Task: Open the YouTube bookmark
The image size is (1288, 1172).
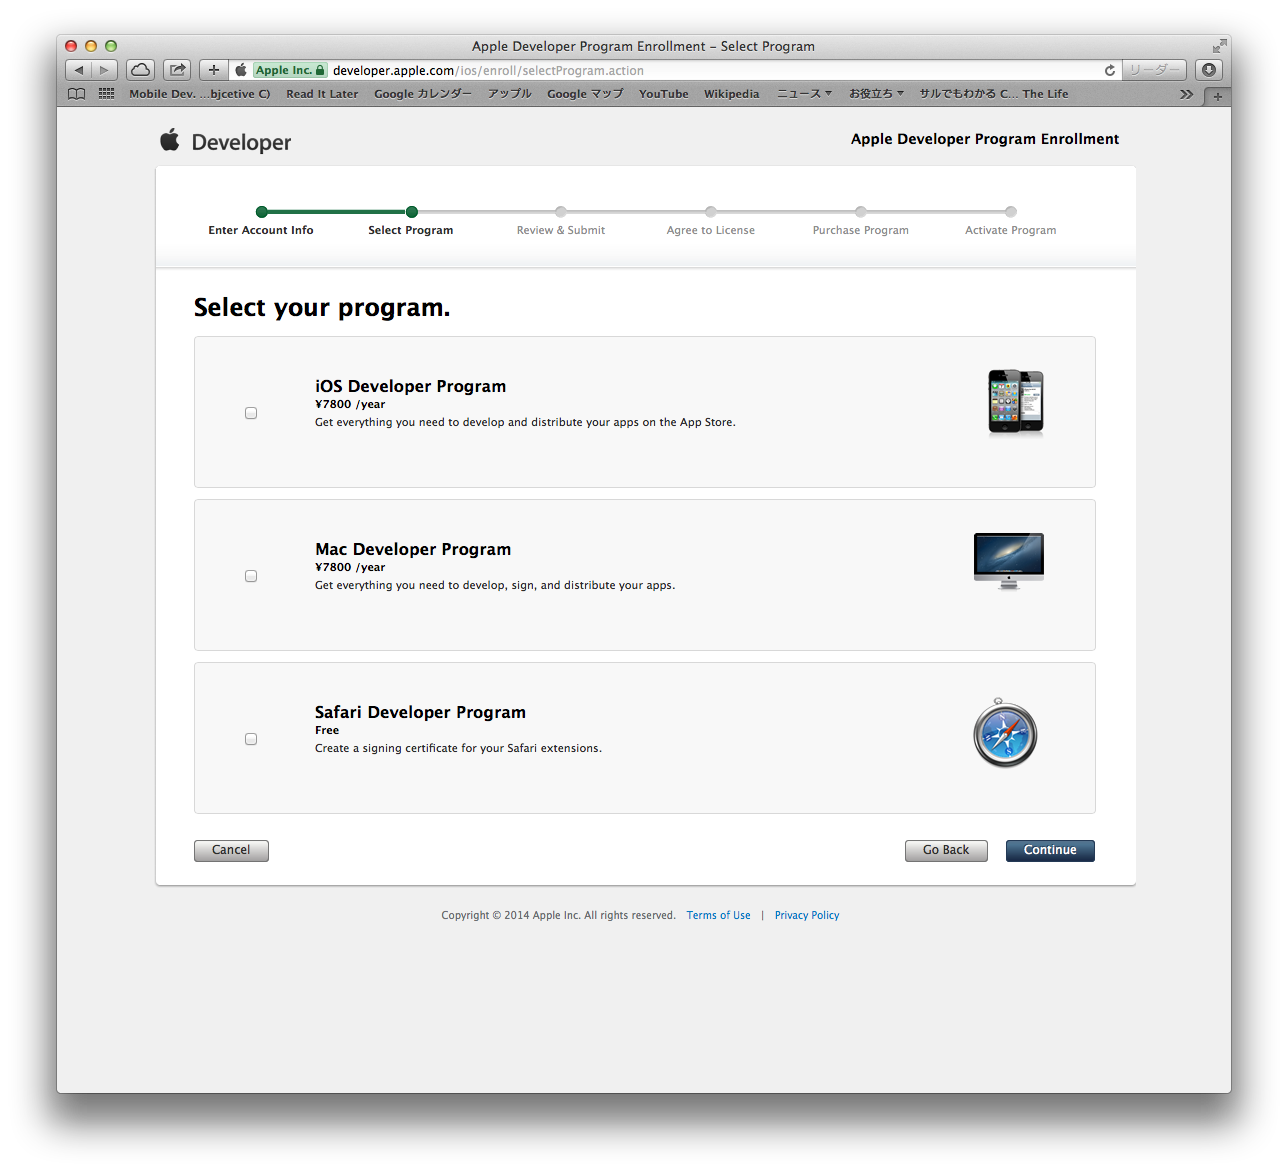Action: 664,94
